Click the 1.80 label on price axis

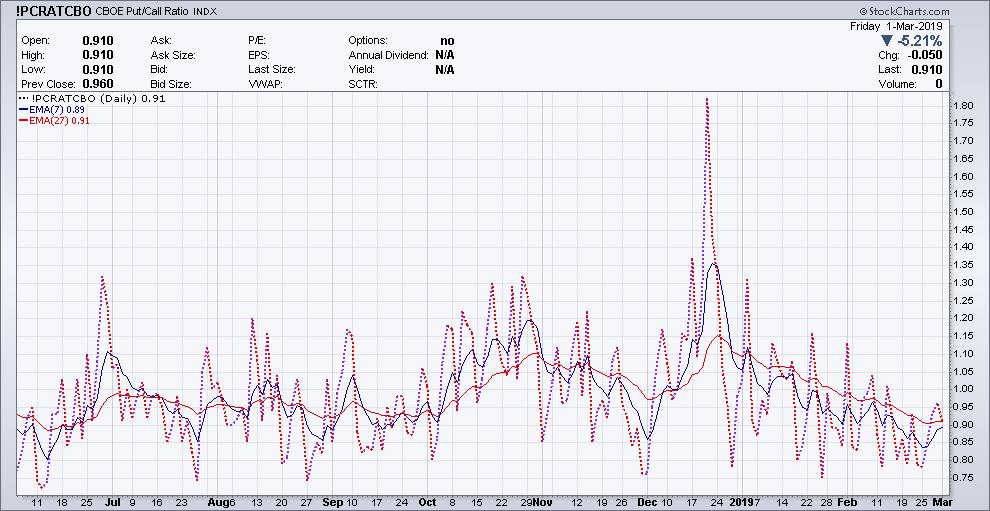963,106
